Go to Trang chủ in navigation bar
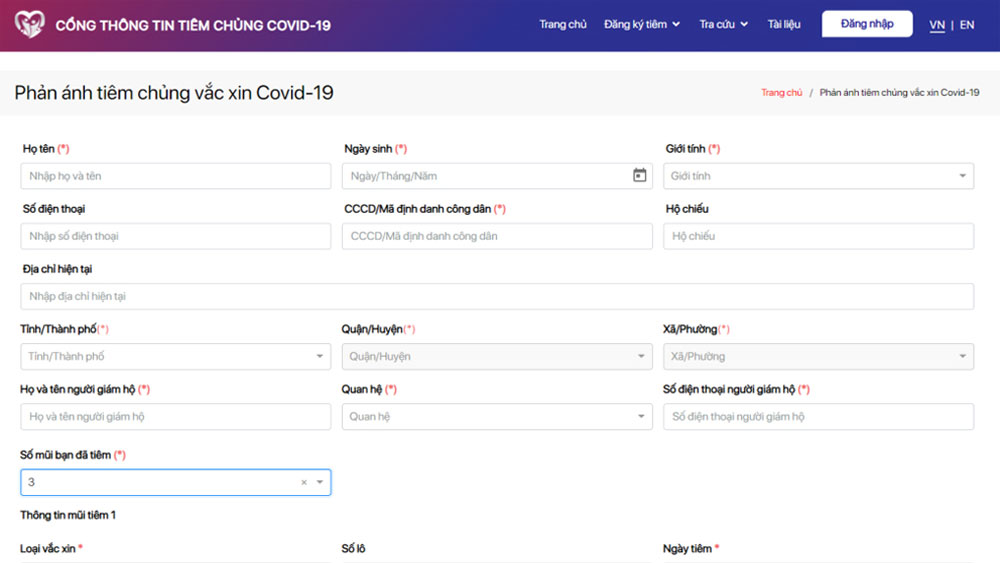 click(x=563, y=24)
